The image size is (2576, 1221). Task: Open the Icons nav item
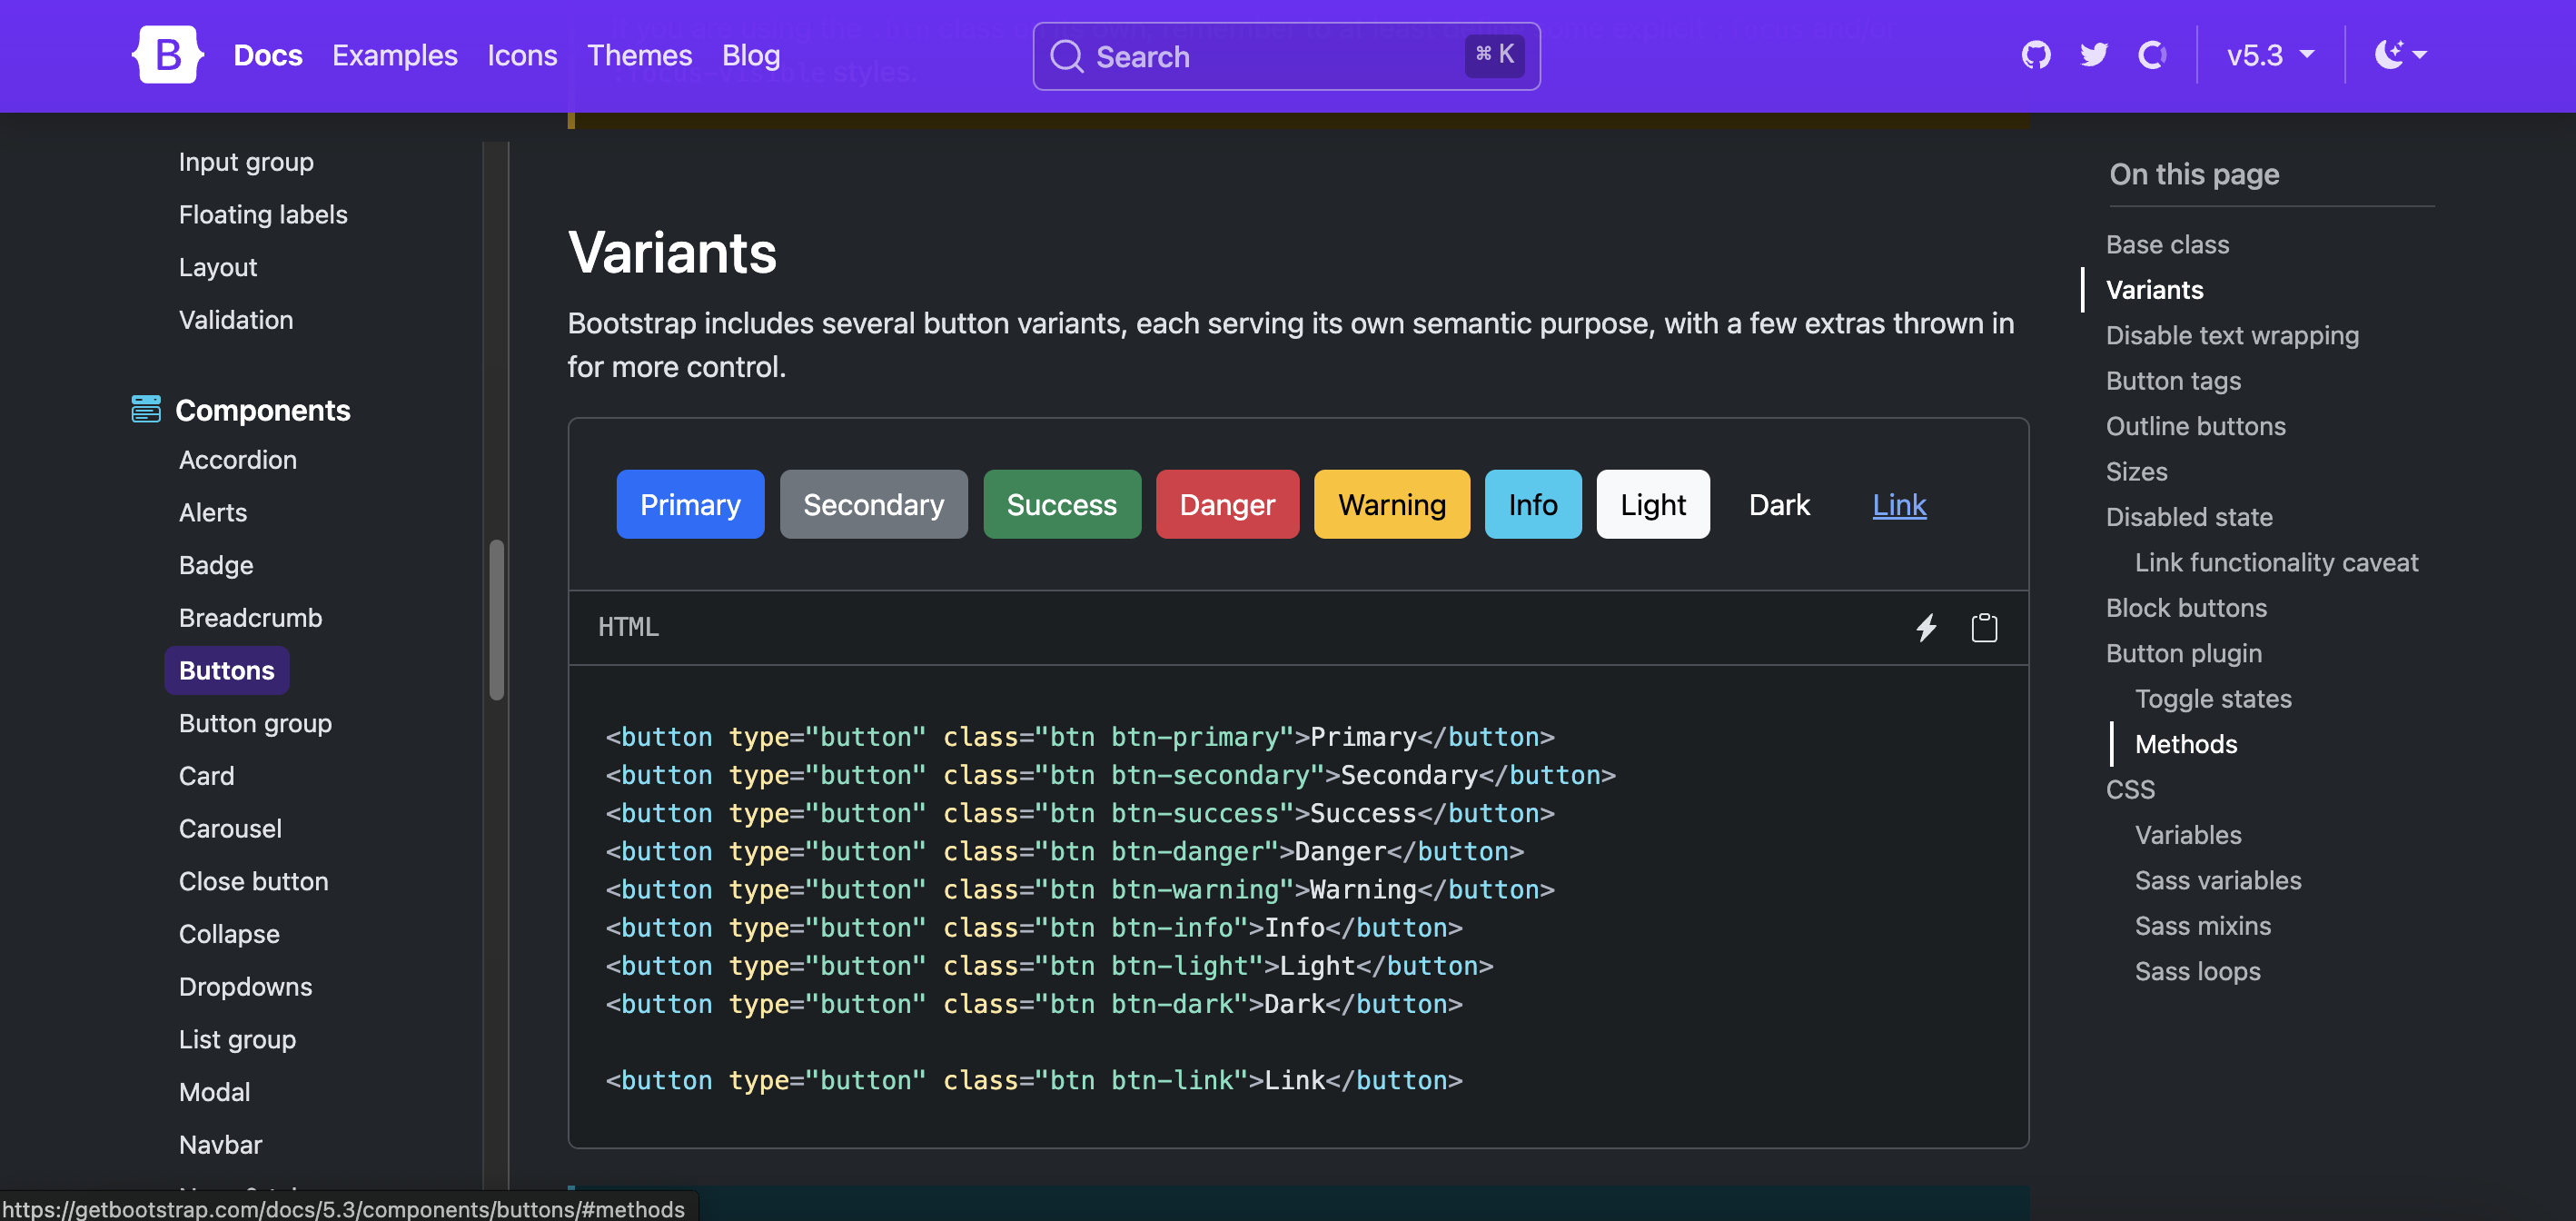point(522,55)
